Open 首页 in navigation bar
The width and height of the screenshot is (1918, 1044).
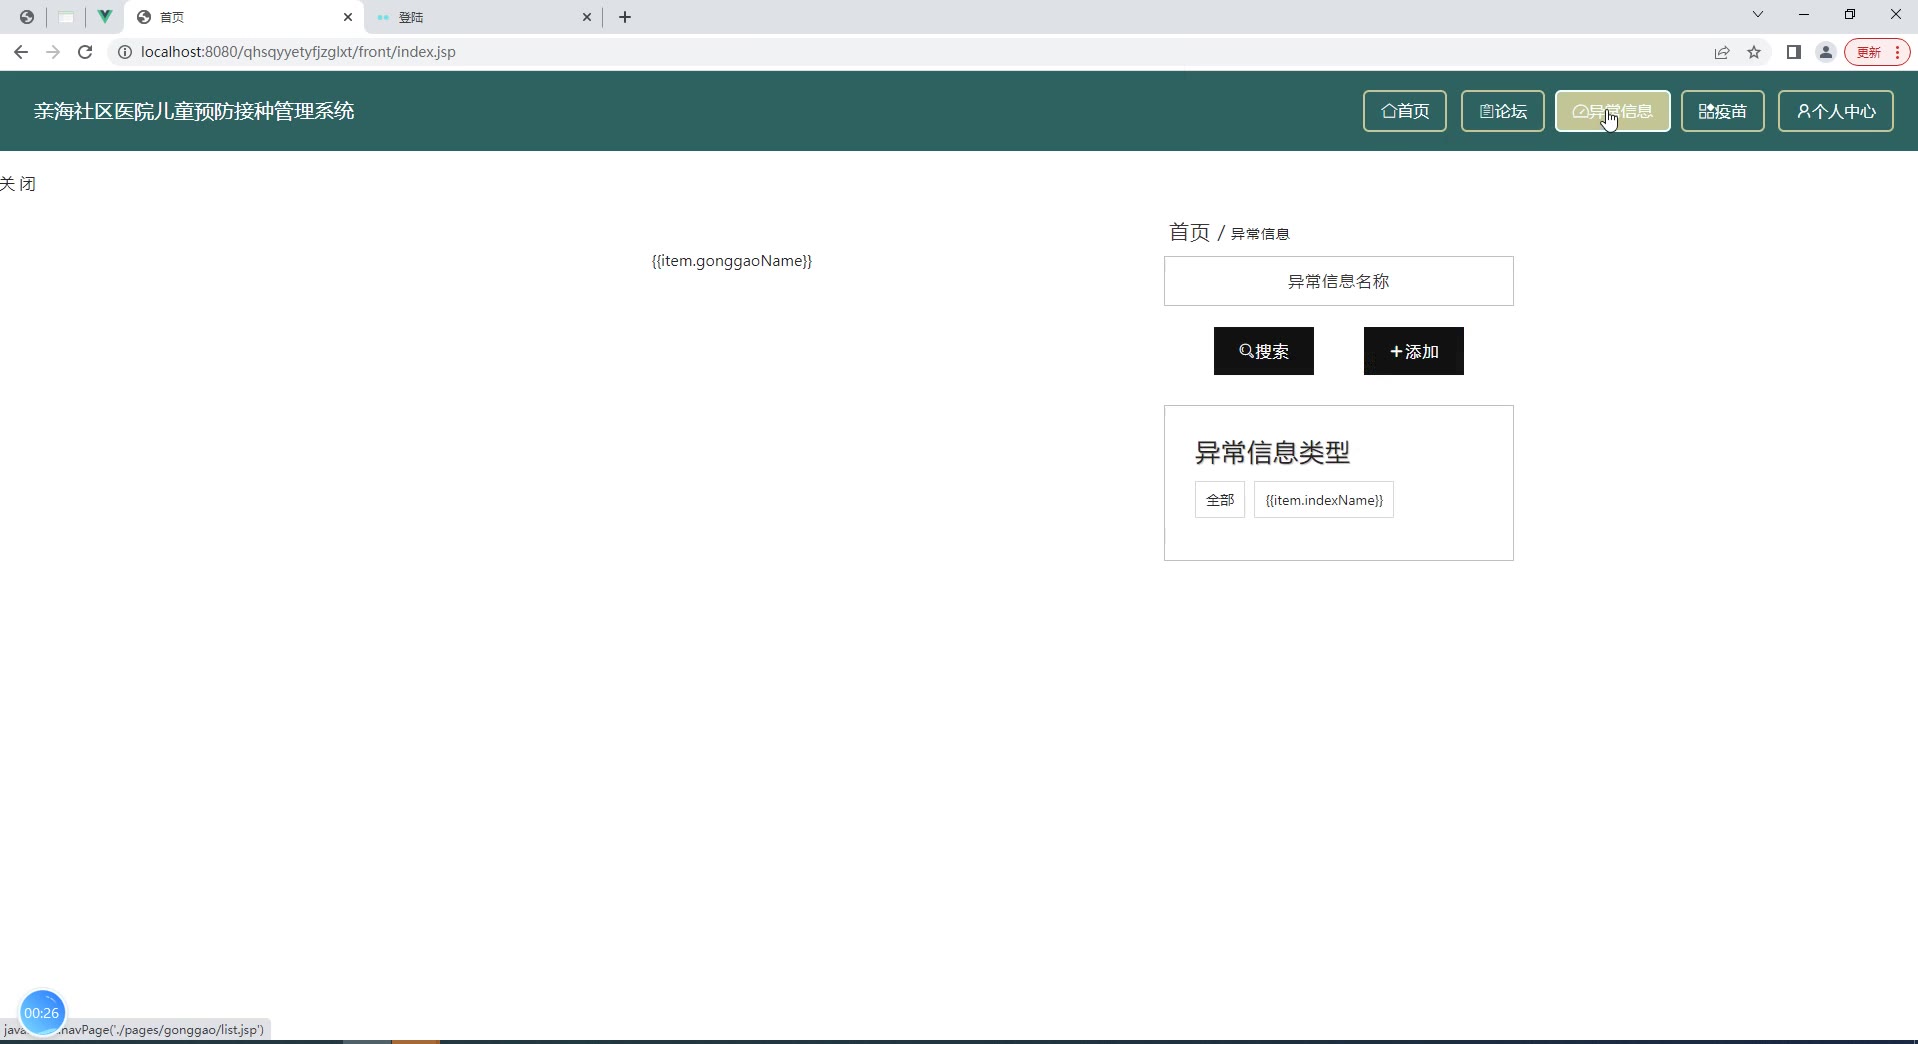click(1404, 111)
